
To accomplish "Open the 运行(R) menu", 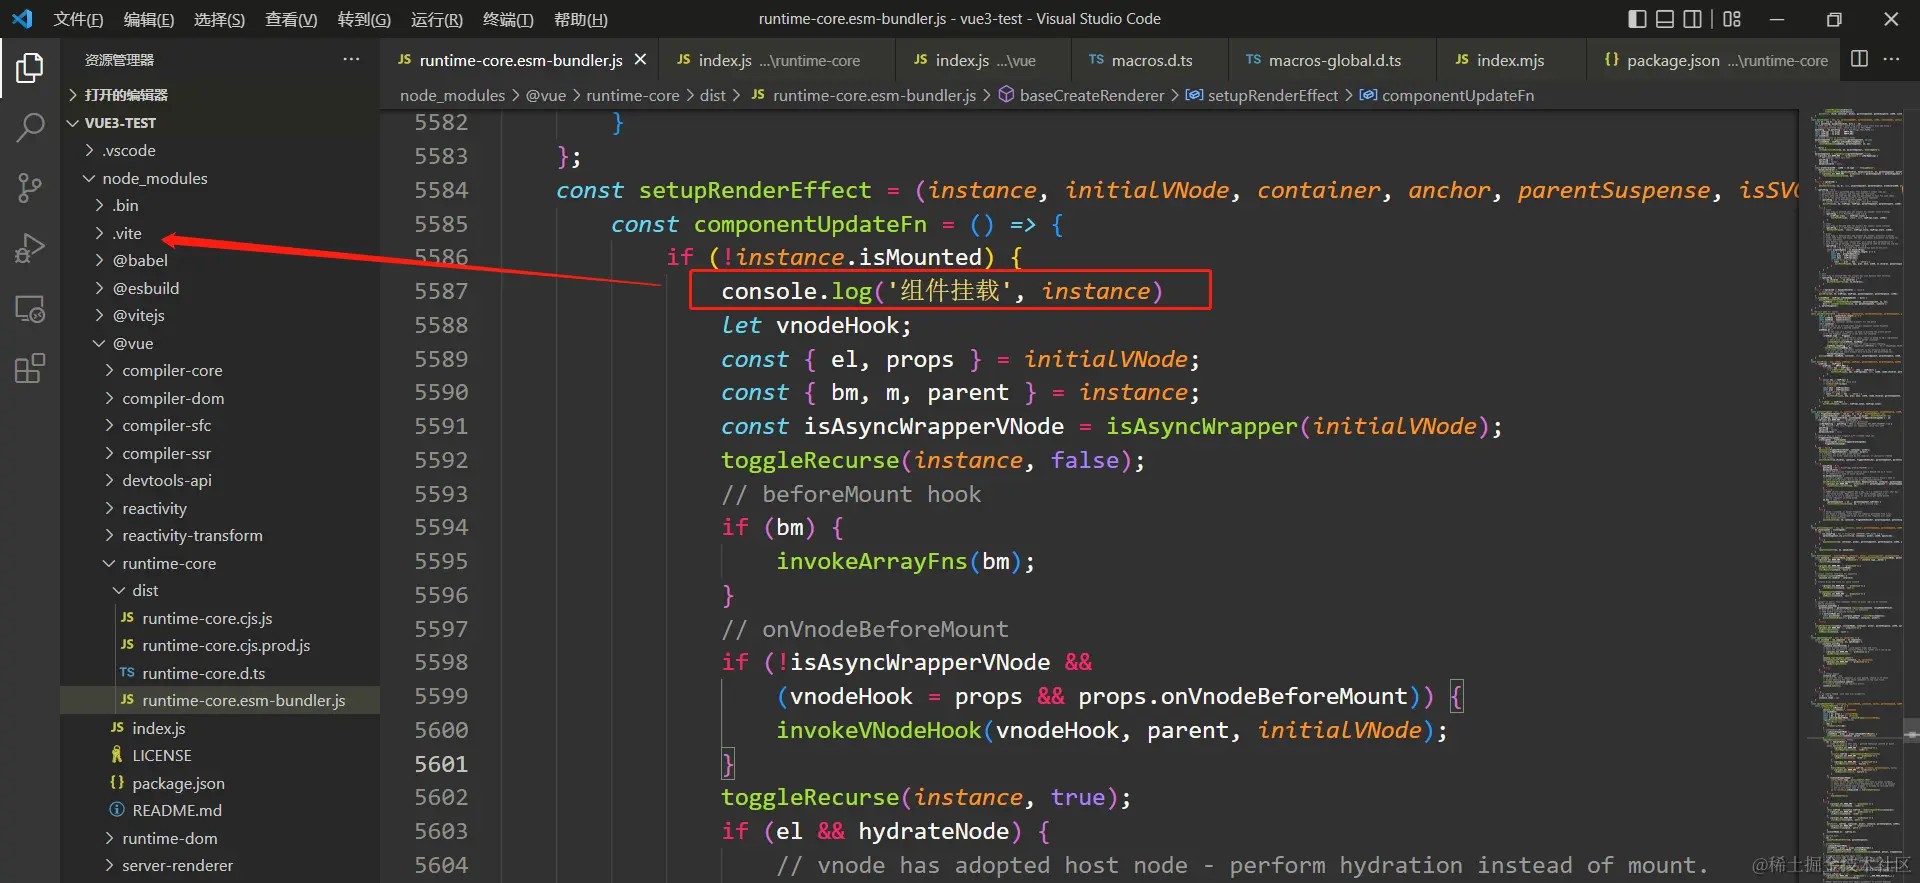I will coord(437,19).
